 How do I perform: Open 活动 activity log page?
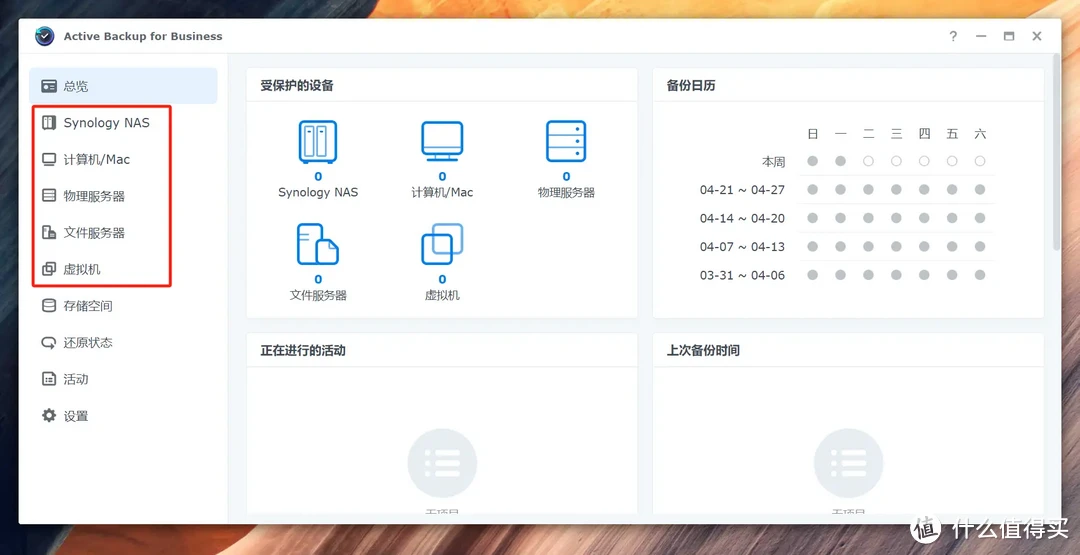75,380
